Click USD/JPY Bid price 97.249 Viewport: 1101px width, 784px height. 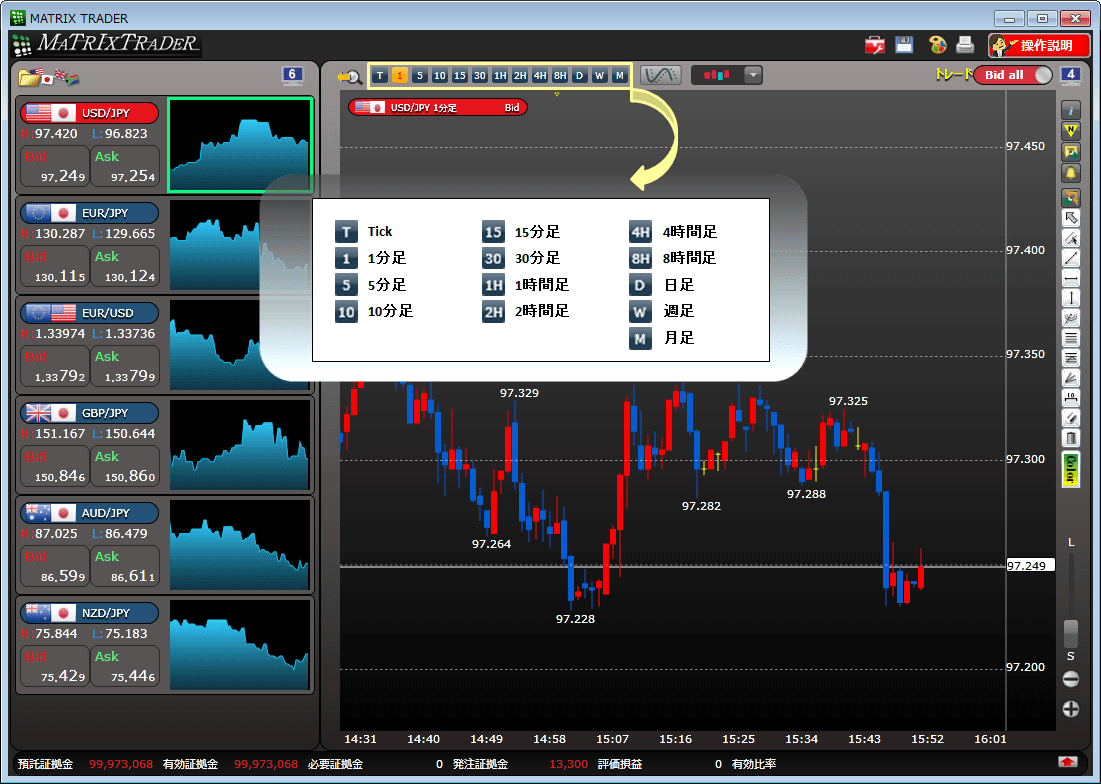55,167
